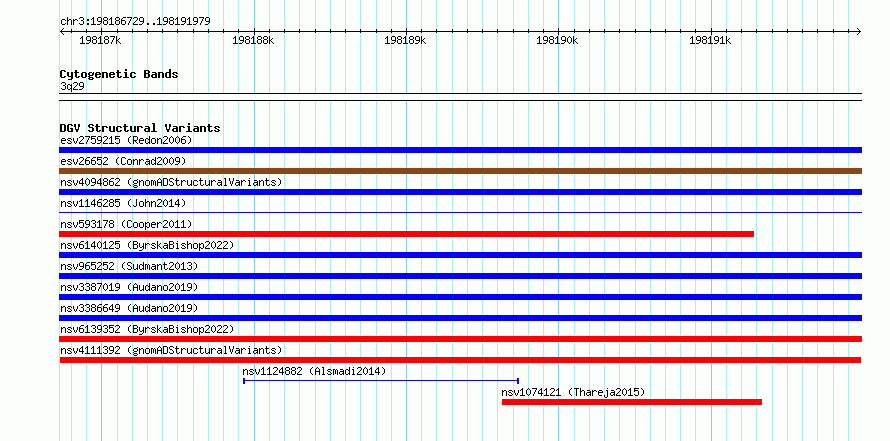Image resolution: width=890 pixels, height=441 pixels.
Task: Click the esv2759215 (Redon2006) label
Action: [x=126, y=140]
